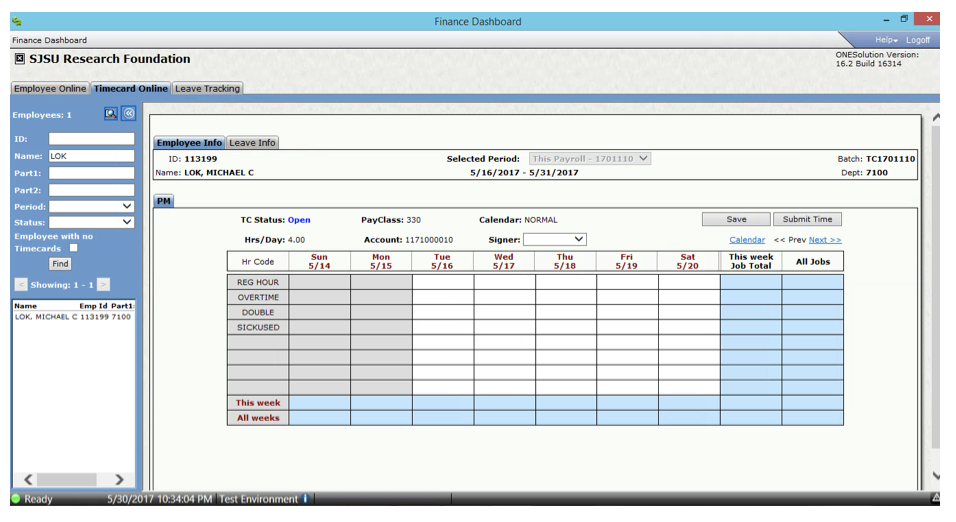Click the ID search input field
956x522 pixels.
[x=91, y=139]
